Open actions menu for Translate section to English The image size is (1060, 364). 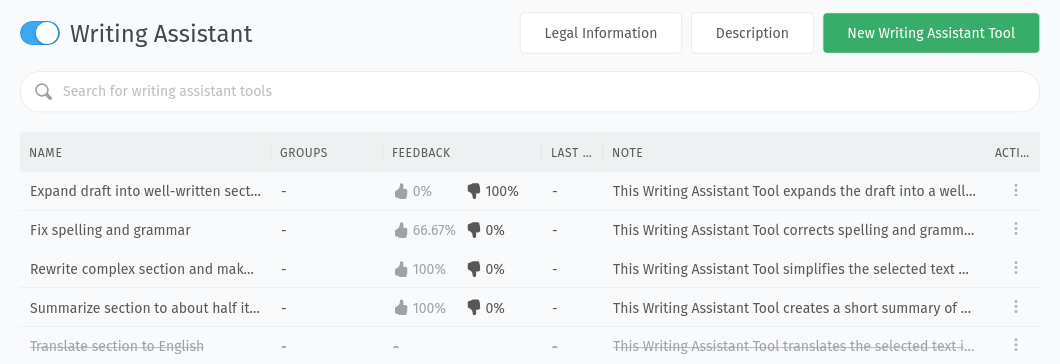pos(1015,346)
